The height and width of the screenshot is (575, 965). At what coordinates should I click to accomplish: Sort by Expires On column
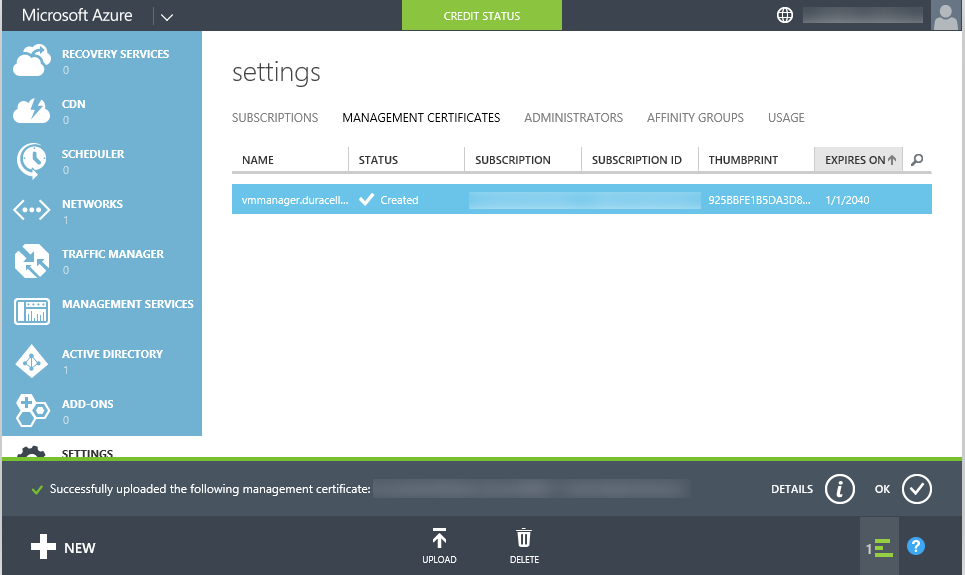859,160
